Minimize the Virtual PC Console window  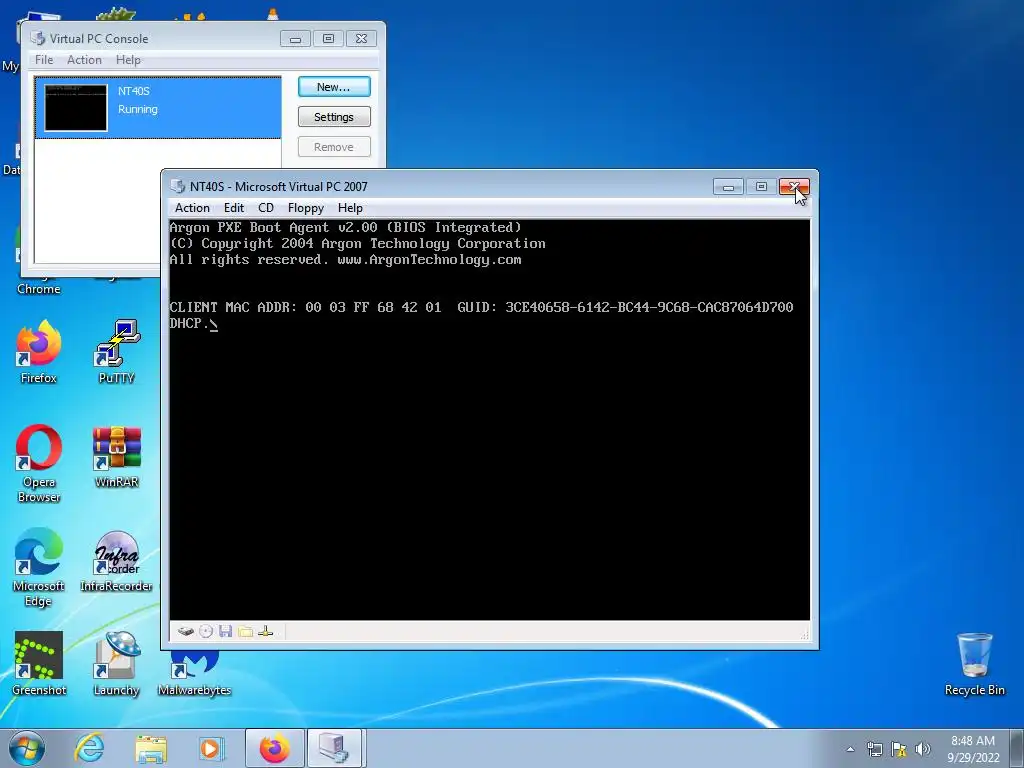[x=295, y=39]
